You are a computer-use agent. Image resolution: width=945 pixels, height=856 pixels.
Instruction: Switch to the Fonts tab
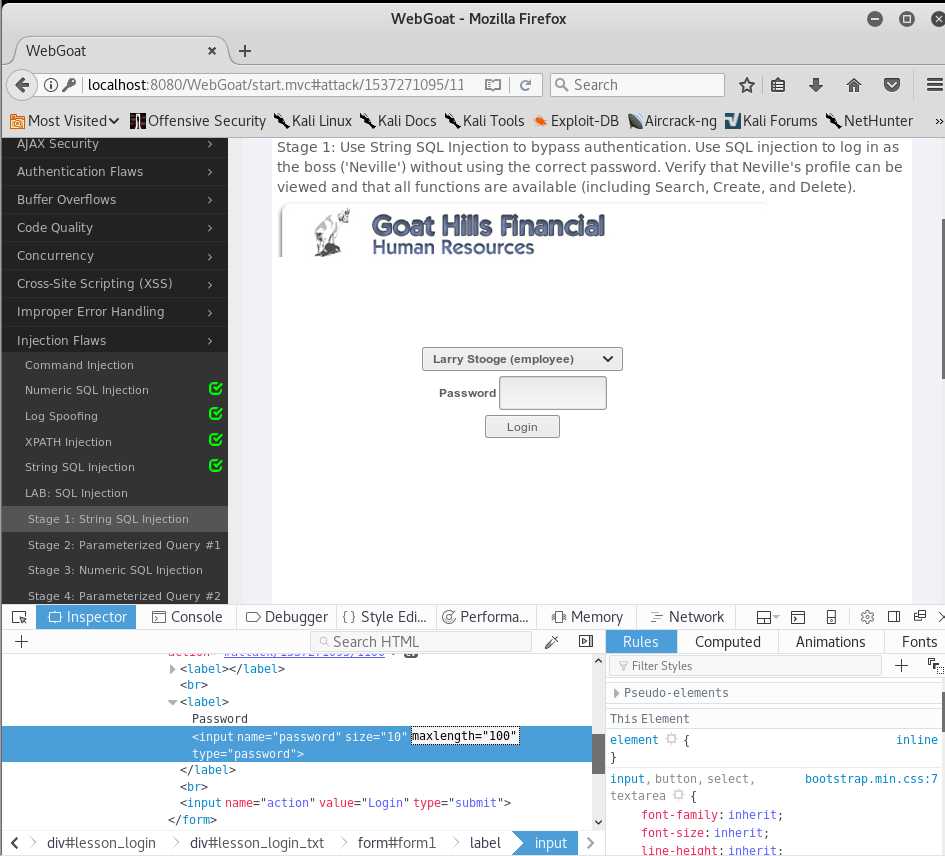point(919,642)
